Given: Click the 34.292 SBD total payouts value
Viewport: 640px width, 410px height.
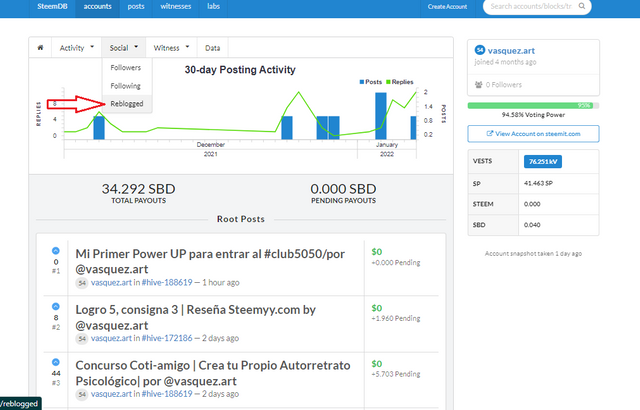Looking at the screenshot, I should coord(138,189).
